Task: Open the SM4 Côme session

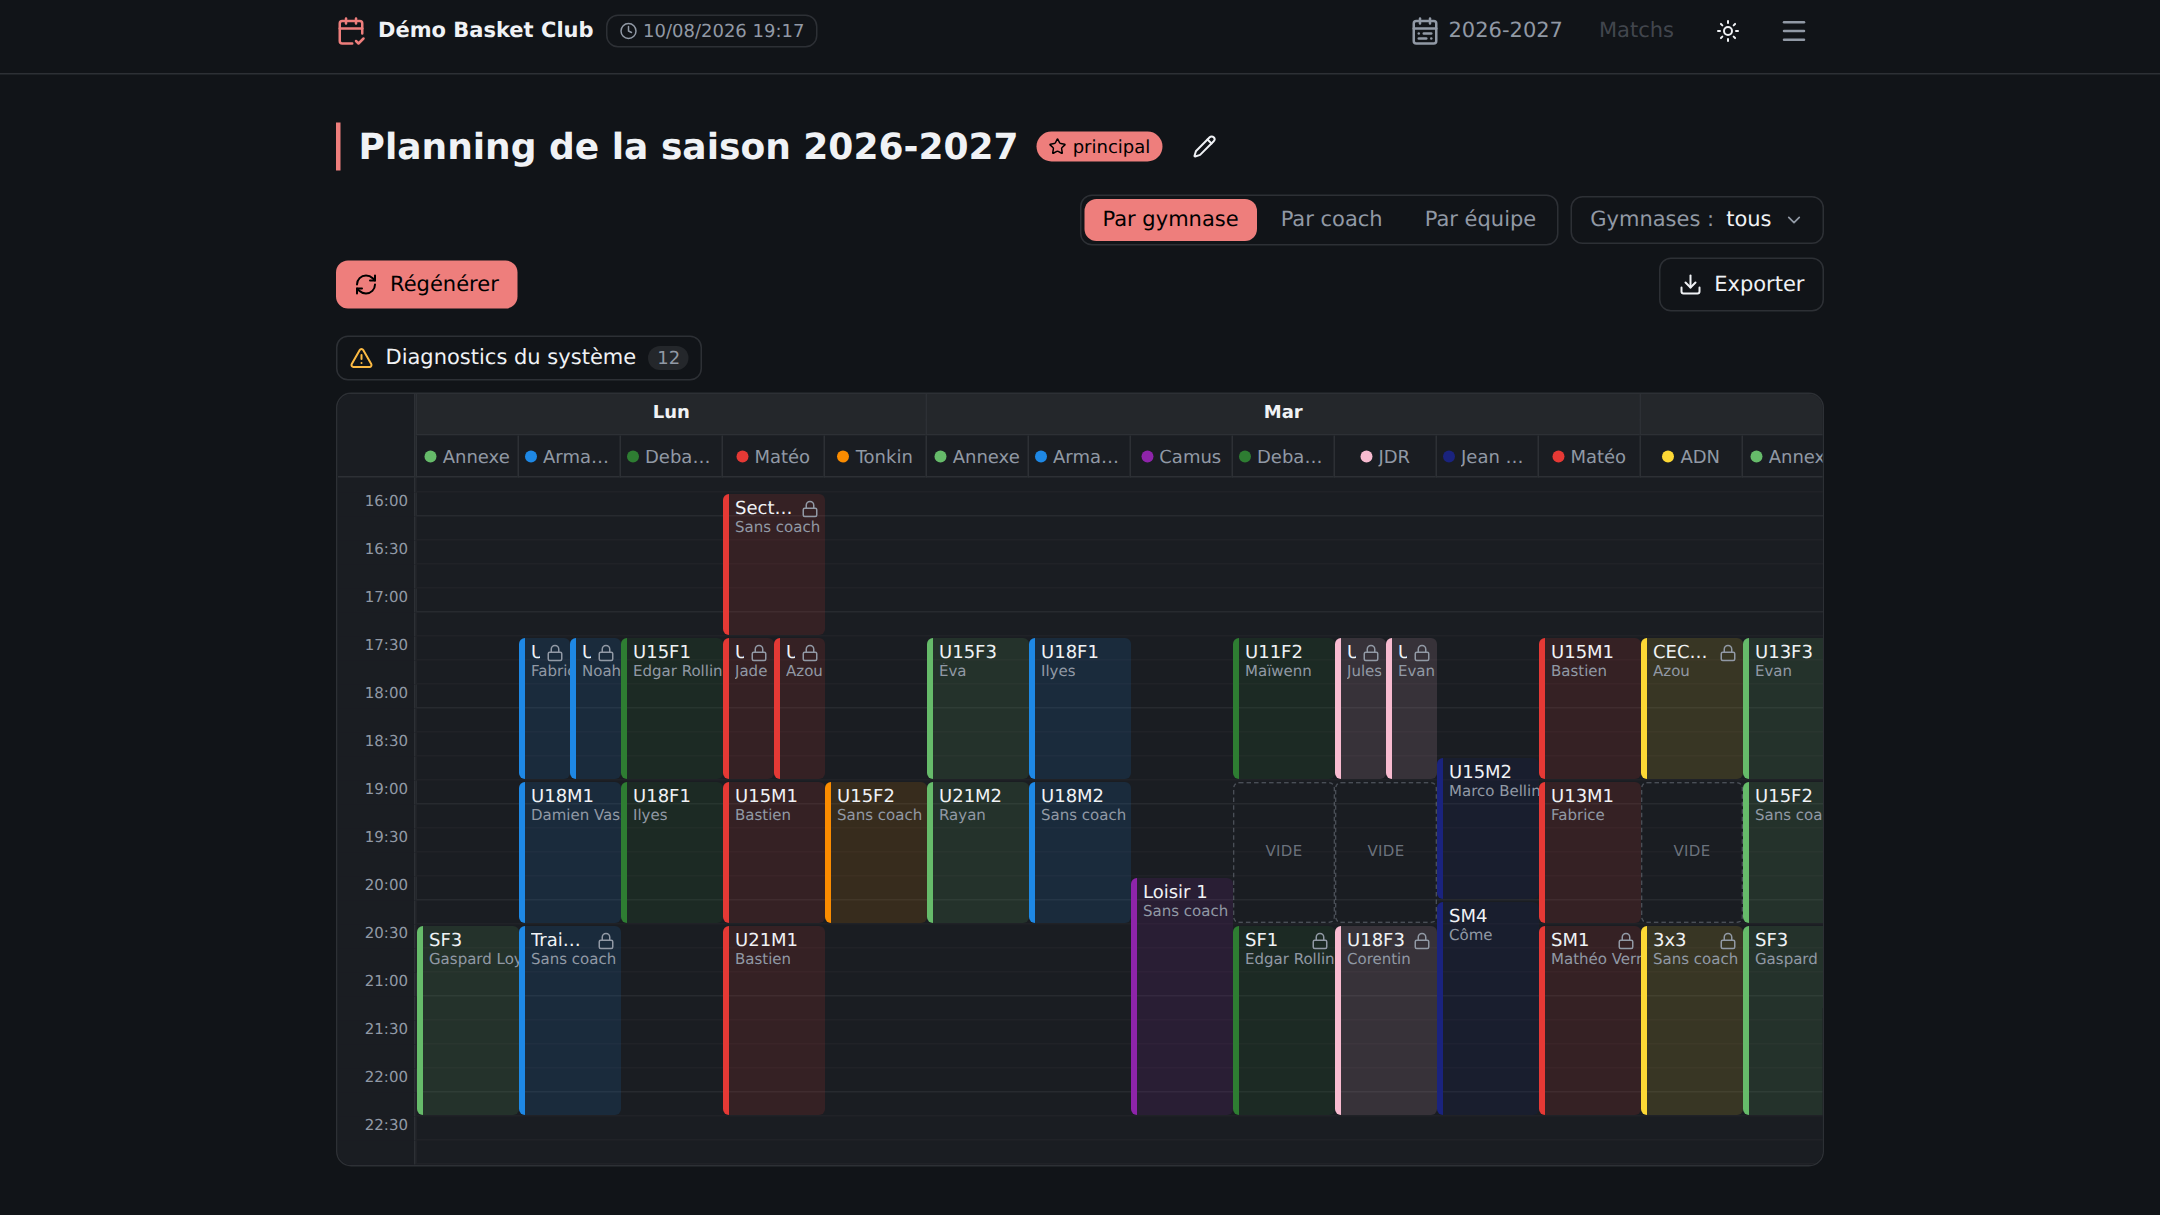Action: (x=1488, y=1008)
